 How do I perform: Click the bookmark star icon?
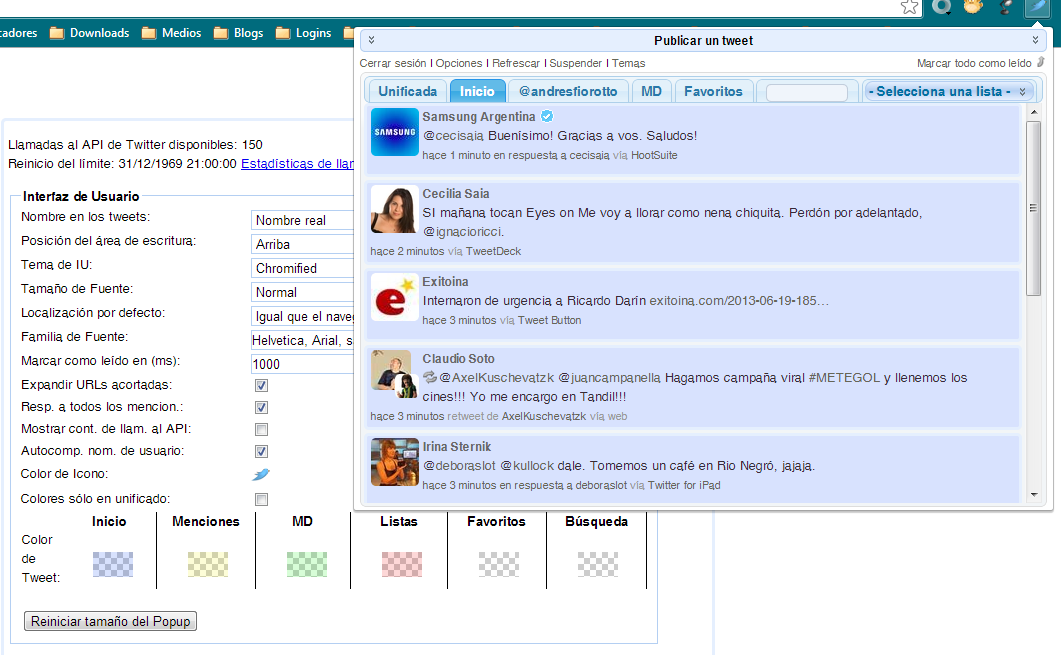click(909, 7)
